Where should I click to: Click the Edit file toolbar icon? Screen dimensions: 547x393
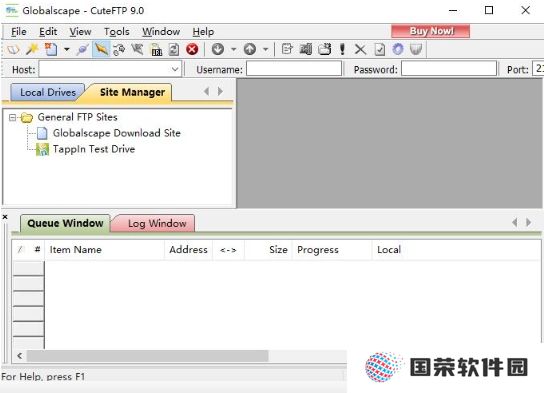pos(287,49)
